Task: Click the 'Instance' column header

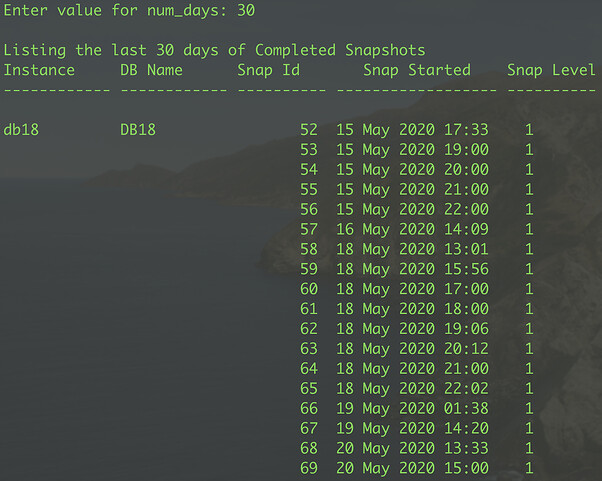Action: [39, 70]
